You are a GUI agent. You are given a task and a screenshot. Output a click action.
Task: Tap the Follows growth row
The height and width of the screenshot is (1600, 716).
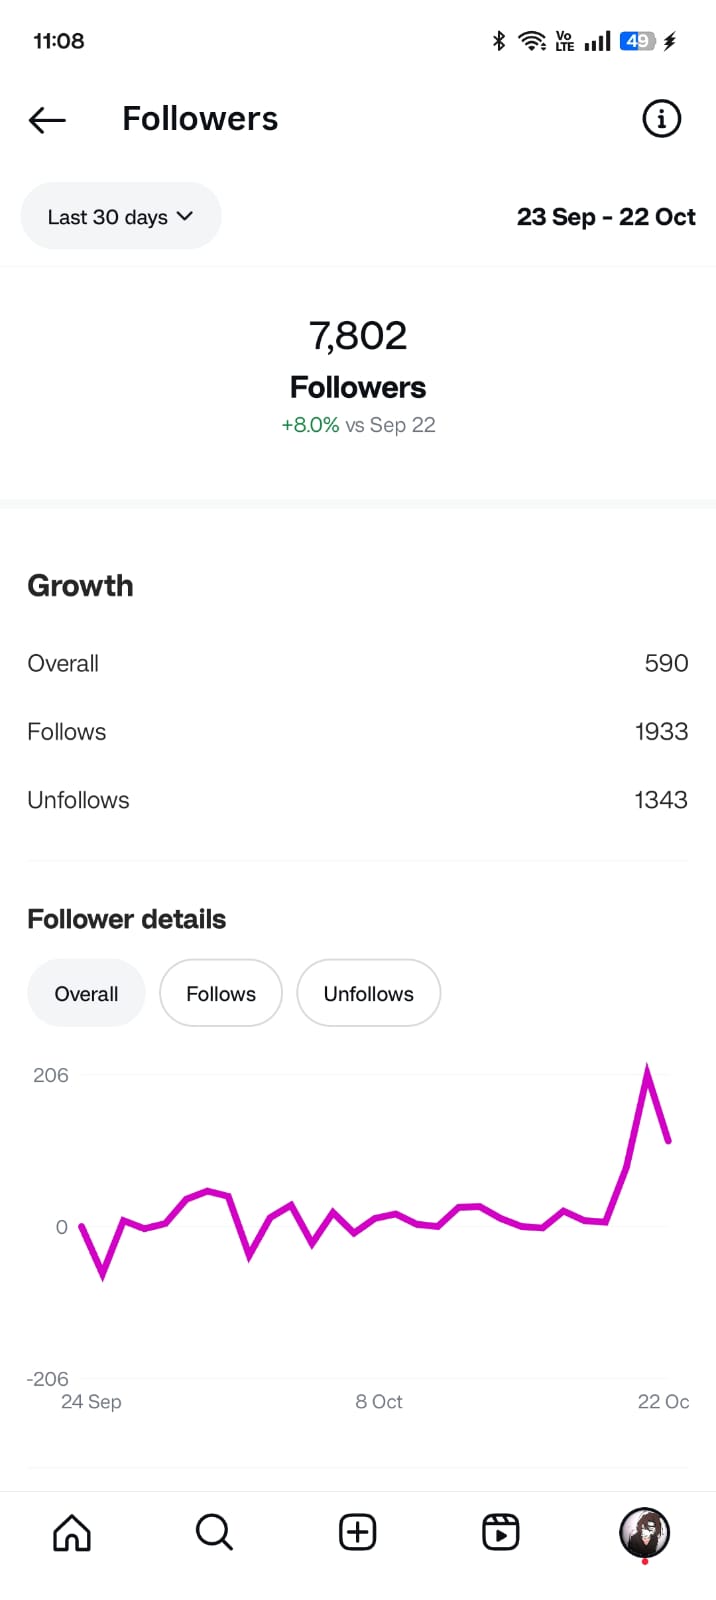click(x=357, y=732)
